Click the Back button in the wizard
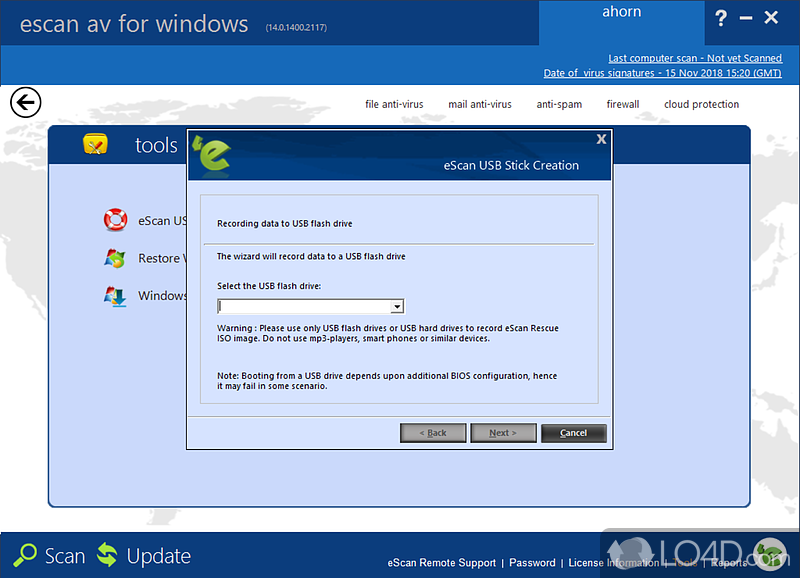 click(433, 433)
